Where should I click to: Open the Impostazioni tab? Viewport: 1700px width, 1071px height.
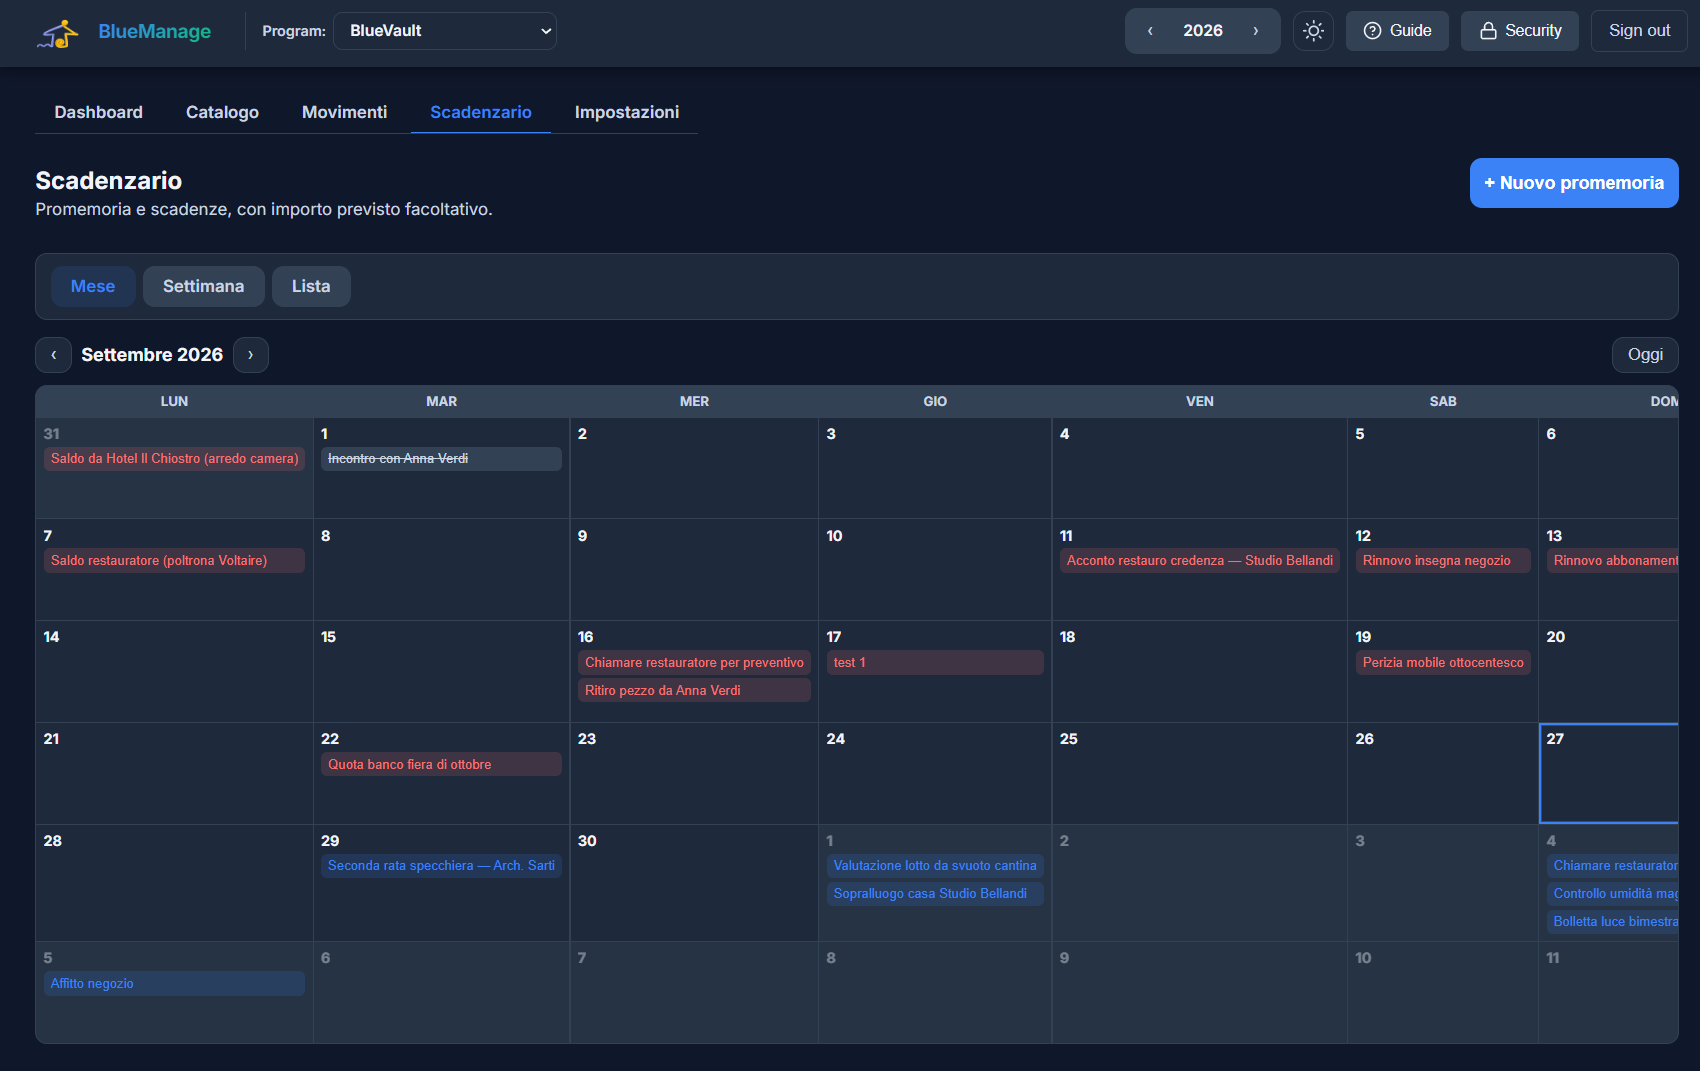[x=627, y=112]
